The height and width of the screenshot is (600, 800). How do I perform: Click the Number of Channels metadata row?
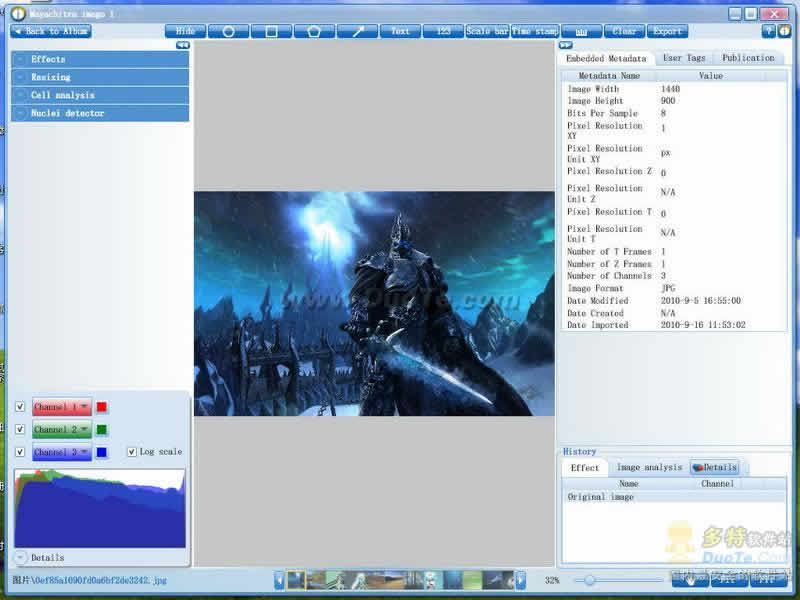(674, 276)
